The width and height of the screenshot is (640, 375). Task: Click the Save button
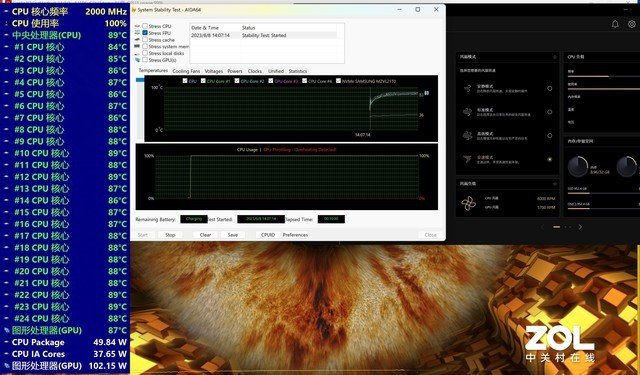pyautogui.click(x=233, y=235)
